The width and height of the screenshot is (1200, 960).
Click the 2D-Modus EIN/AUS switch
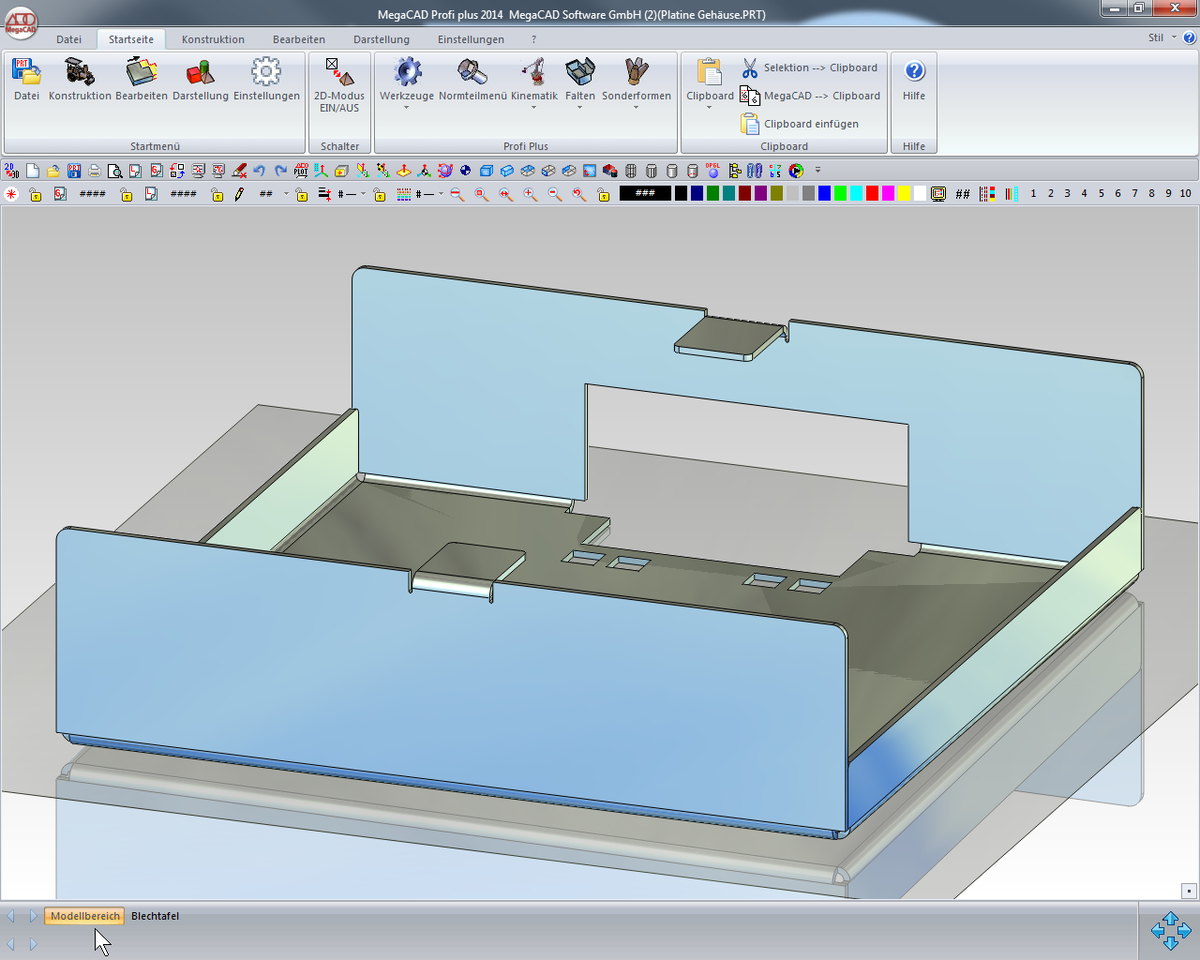click(339, 85)
